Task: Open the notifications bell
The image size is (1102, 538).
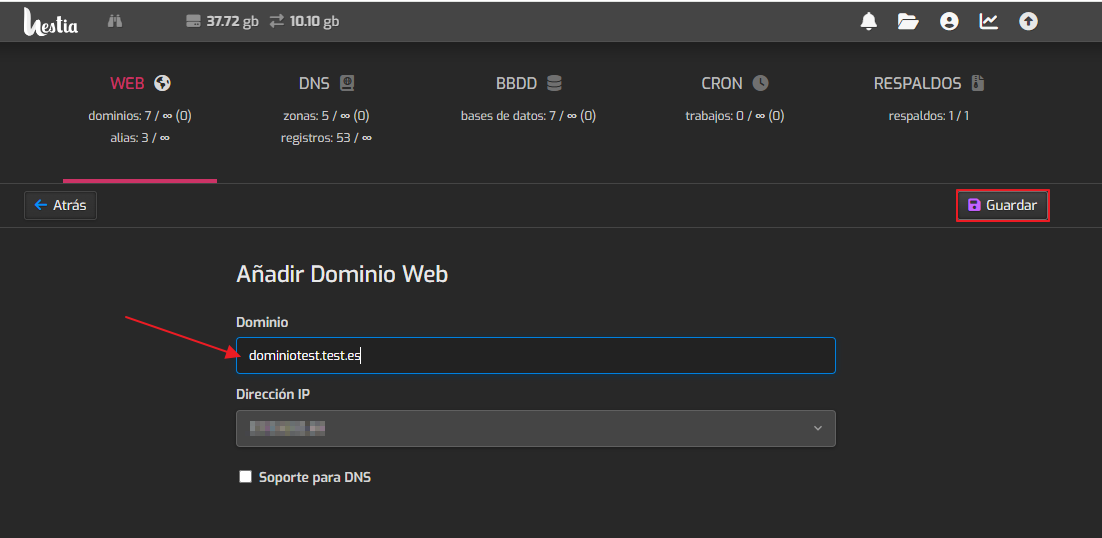Action: 869,22
